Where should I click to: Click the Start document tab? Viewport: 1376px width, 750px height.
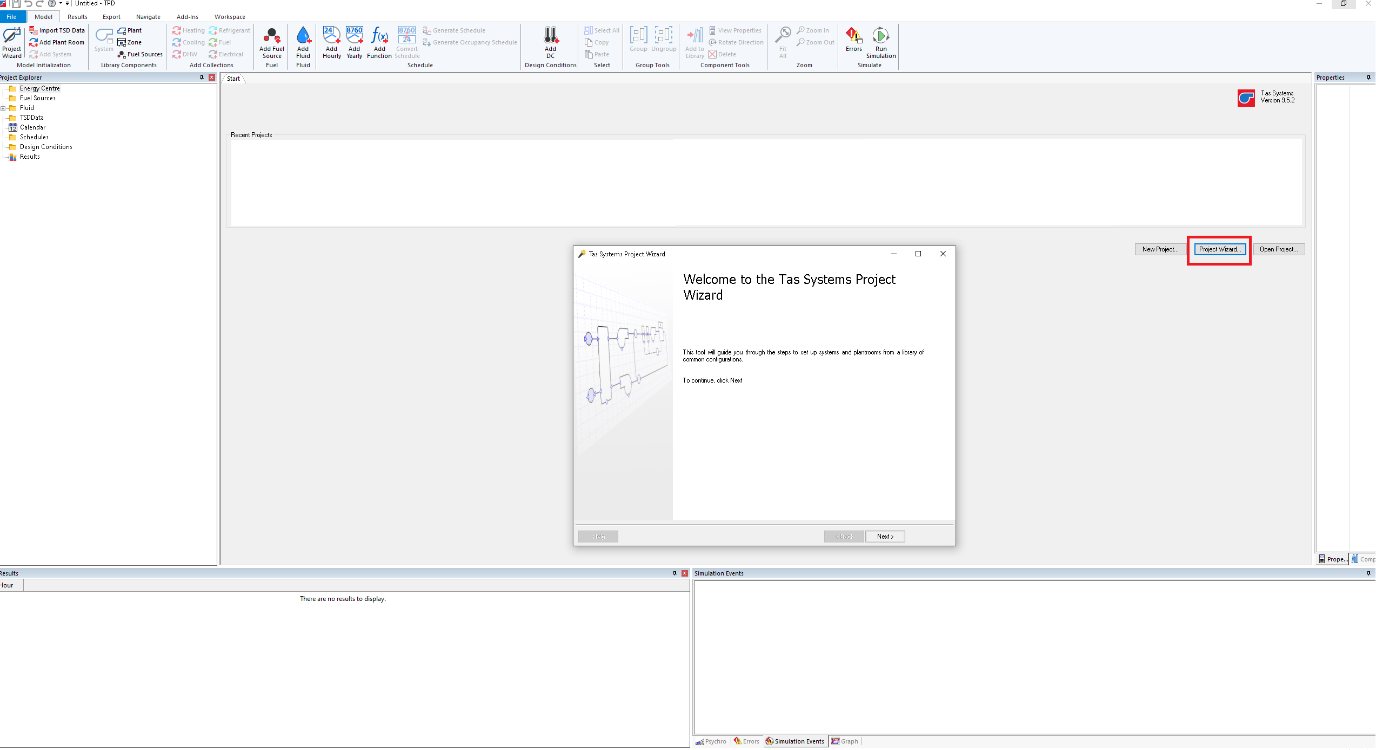pyautogui.click(x=233, y=78)
